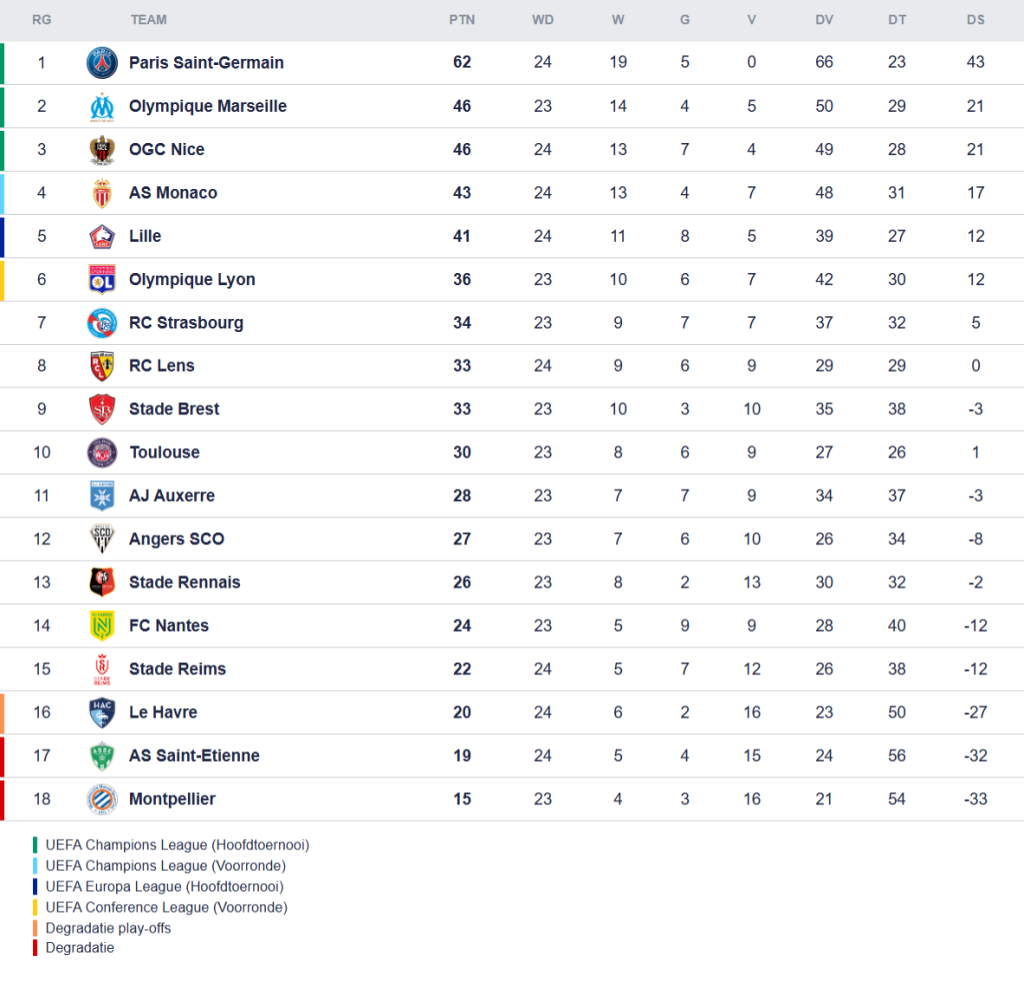Click the RC Strasbourg club logo
Screen dimensions: 1024x1001
[102, 323]
